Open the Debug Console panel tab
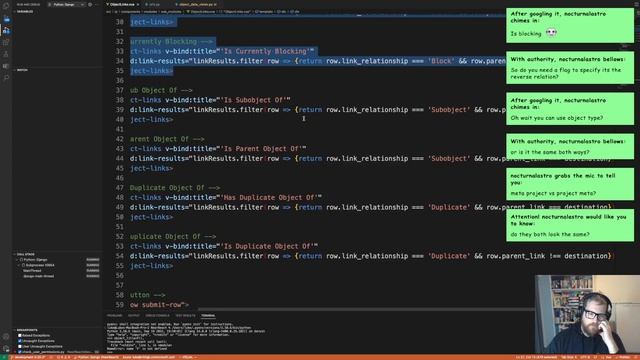Image resolution: width=640 pixels, height=360 pixels. click(158, 316)
